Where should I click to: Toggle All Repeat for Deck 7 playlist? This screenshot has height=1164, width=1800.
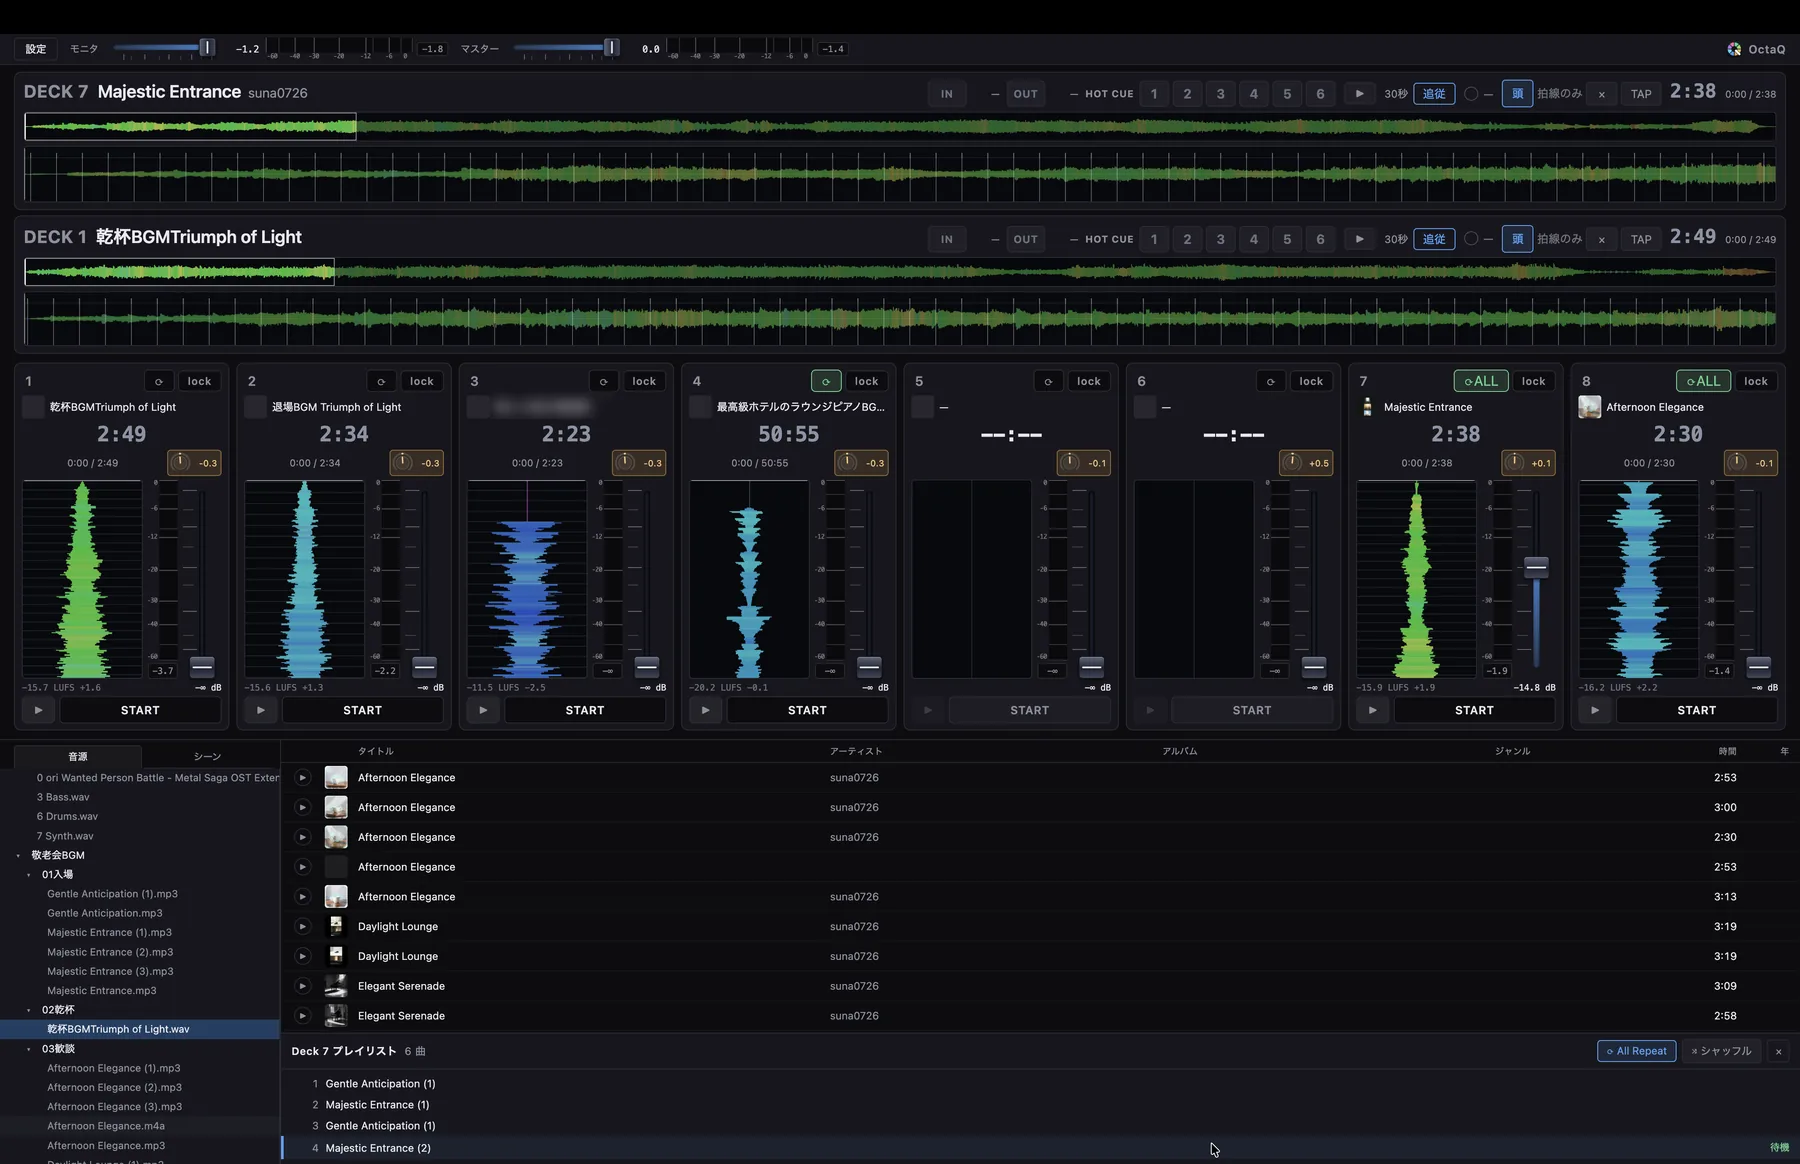(1636, 1051)
